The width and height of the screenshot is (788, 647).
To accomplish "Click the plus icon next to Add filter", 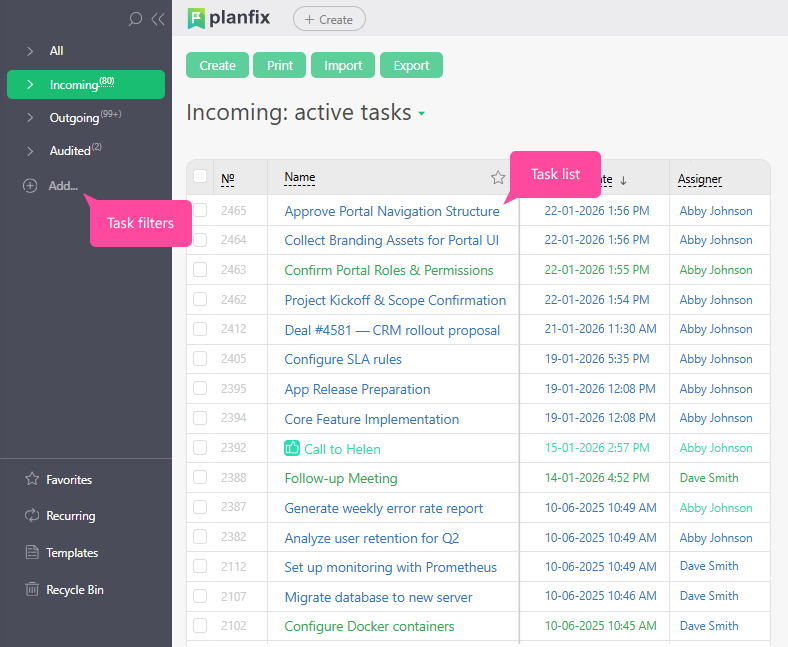I will click(30, 186).
